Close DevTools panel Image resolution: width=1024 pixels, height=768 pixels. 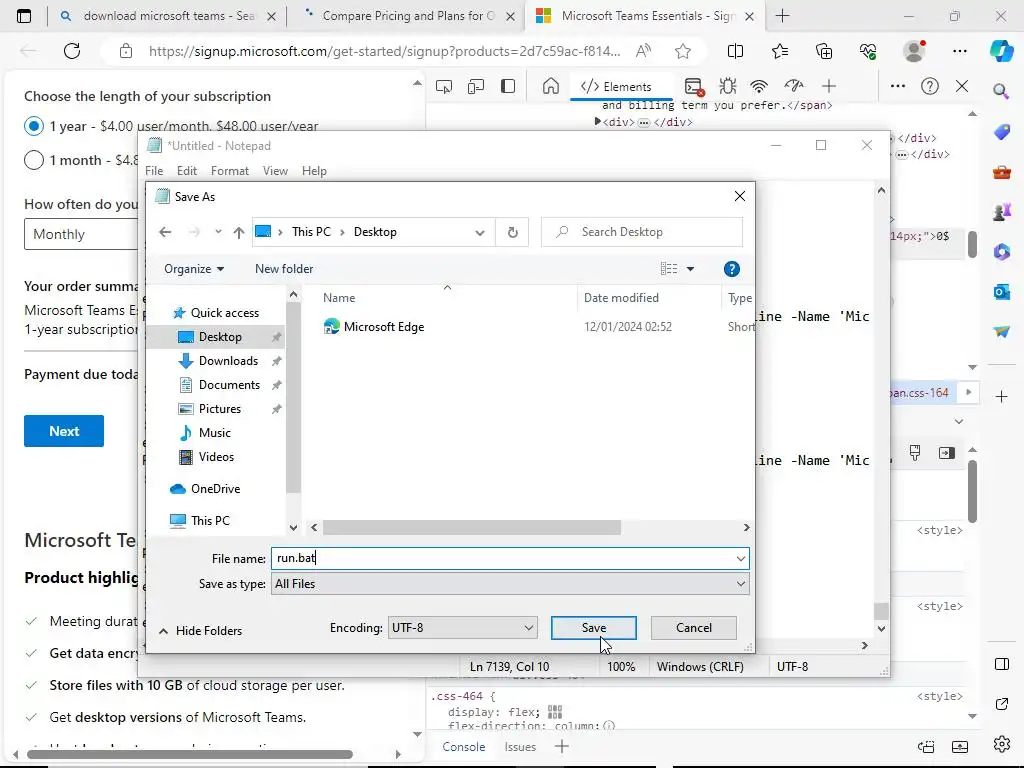pos(962,86)
